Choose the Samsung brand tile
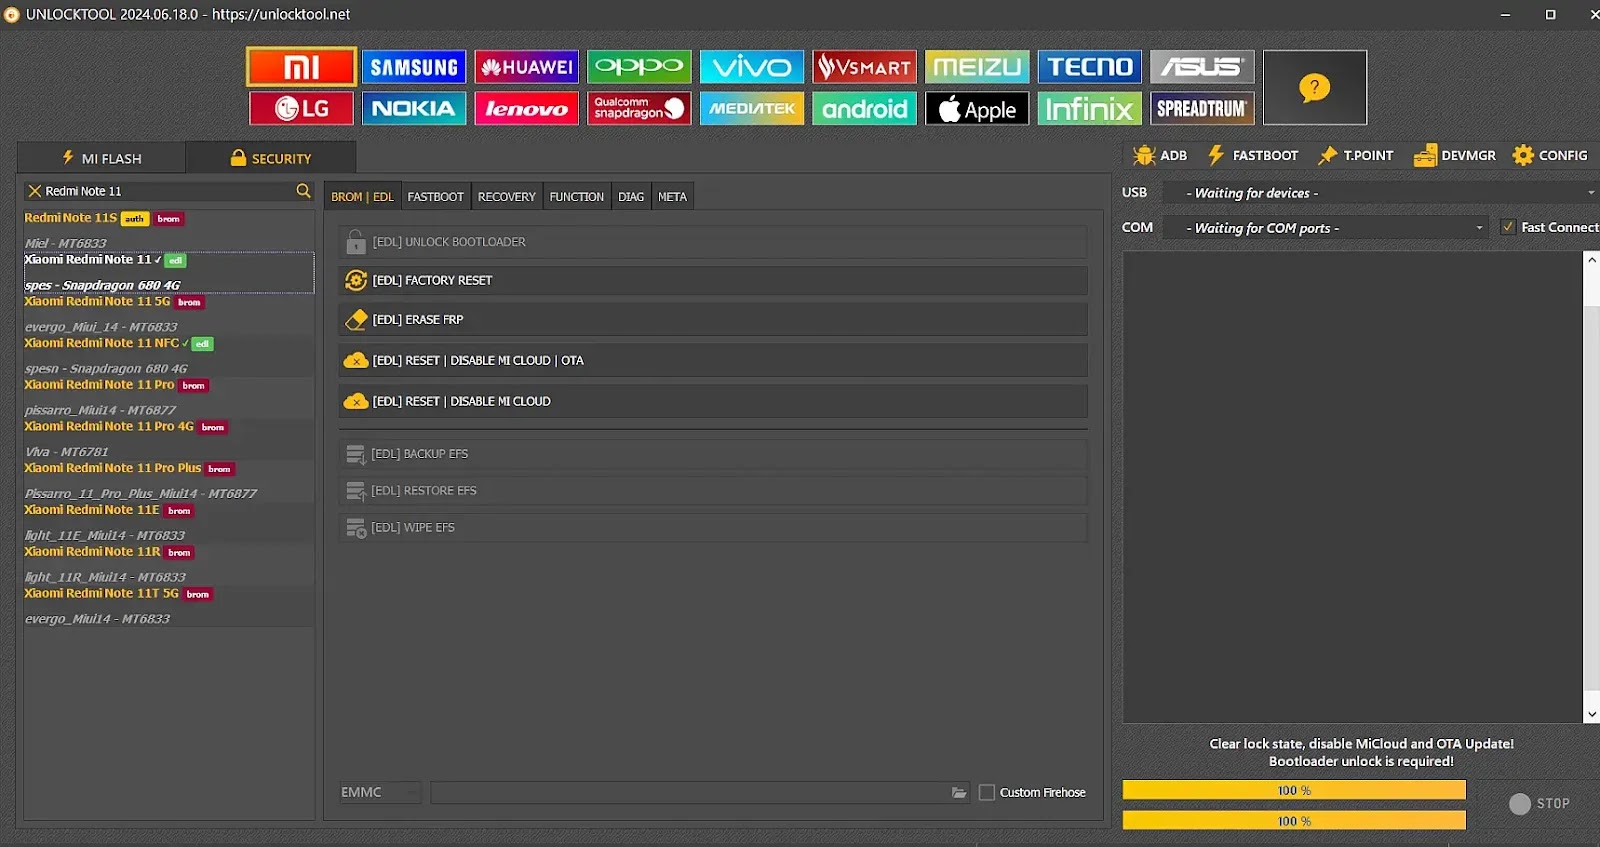 pos(414,67)
